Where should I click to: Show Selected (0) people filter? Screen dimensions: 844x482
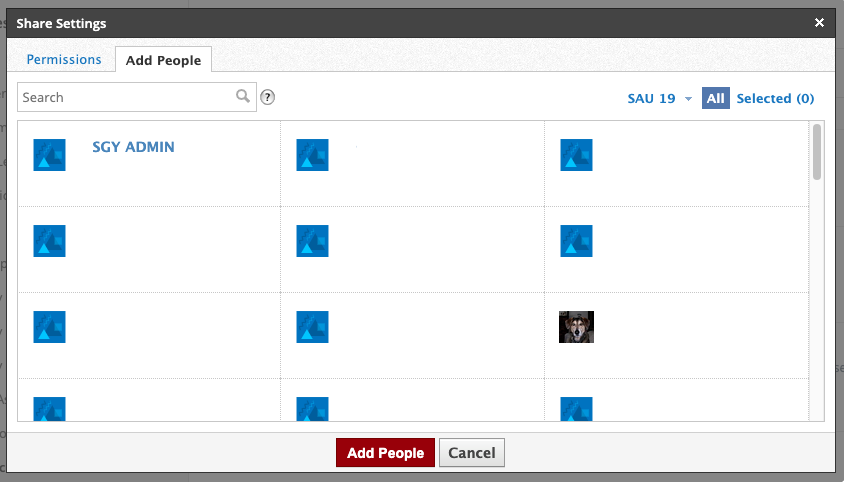pos(775,98)
